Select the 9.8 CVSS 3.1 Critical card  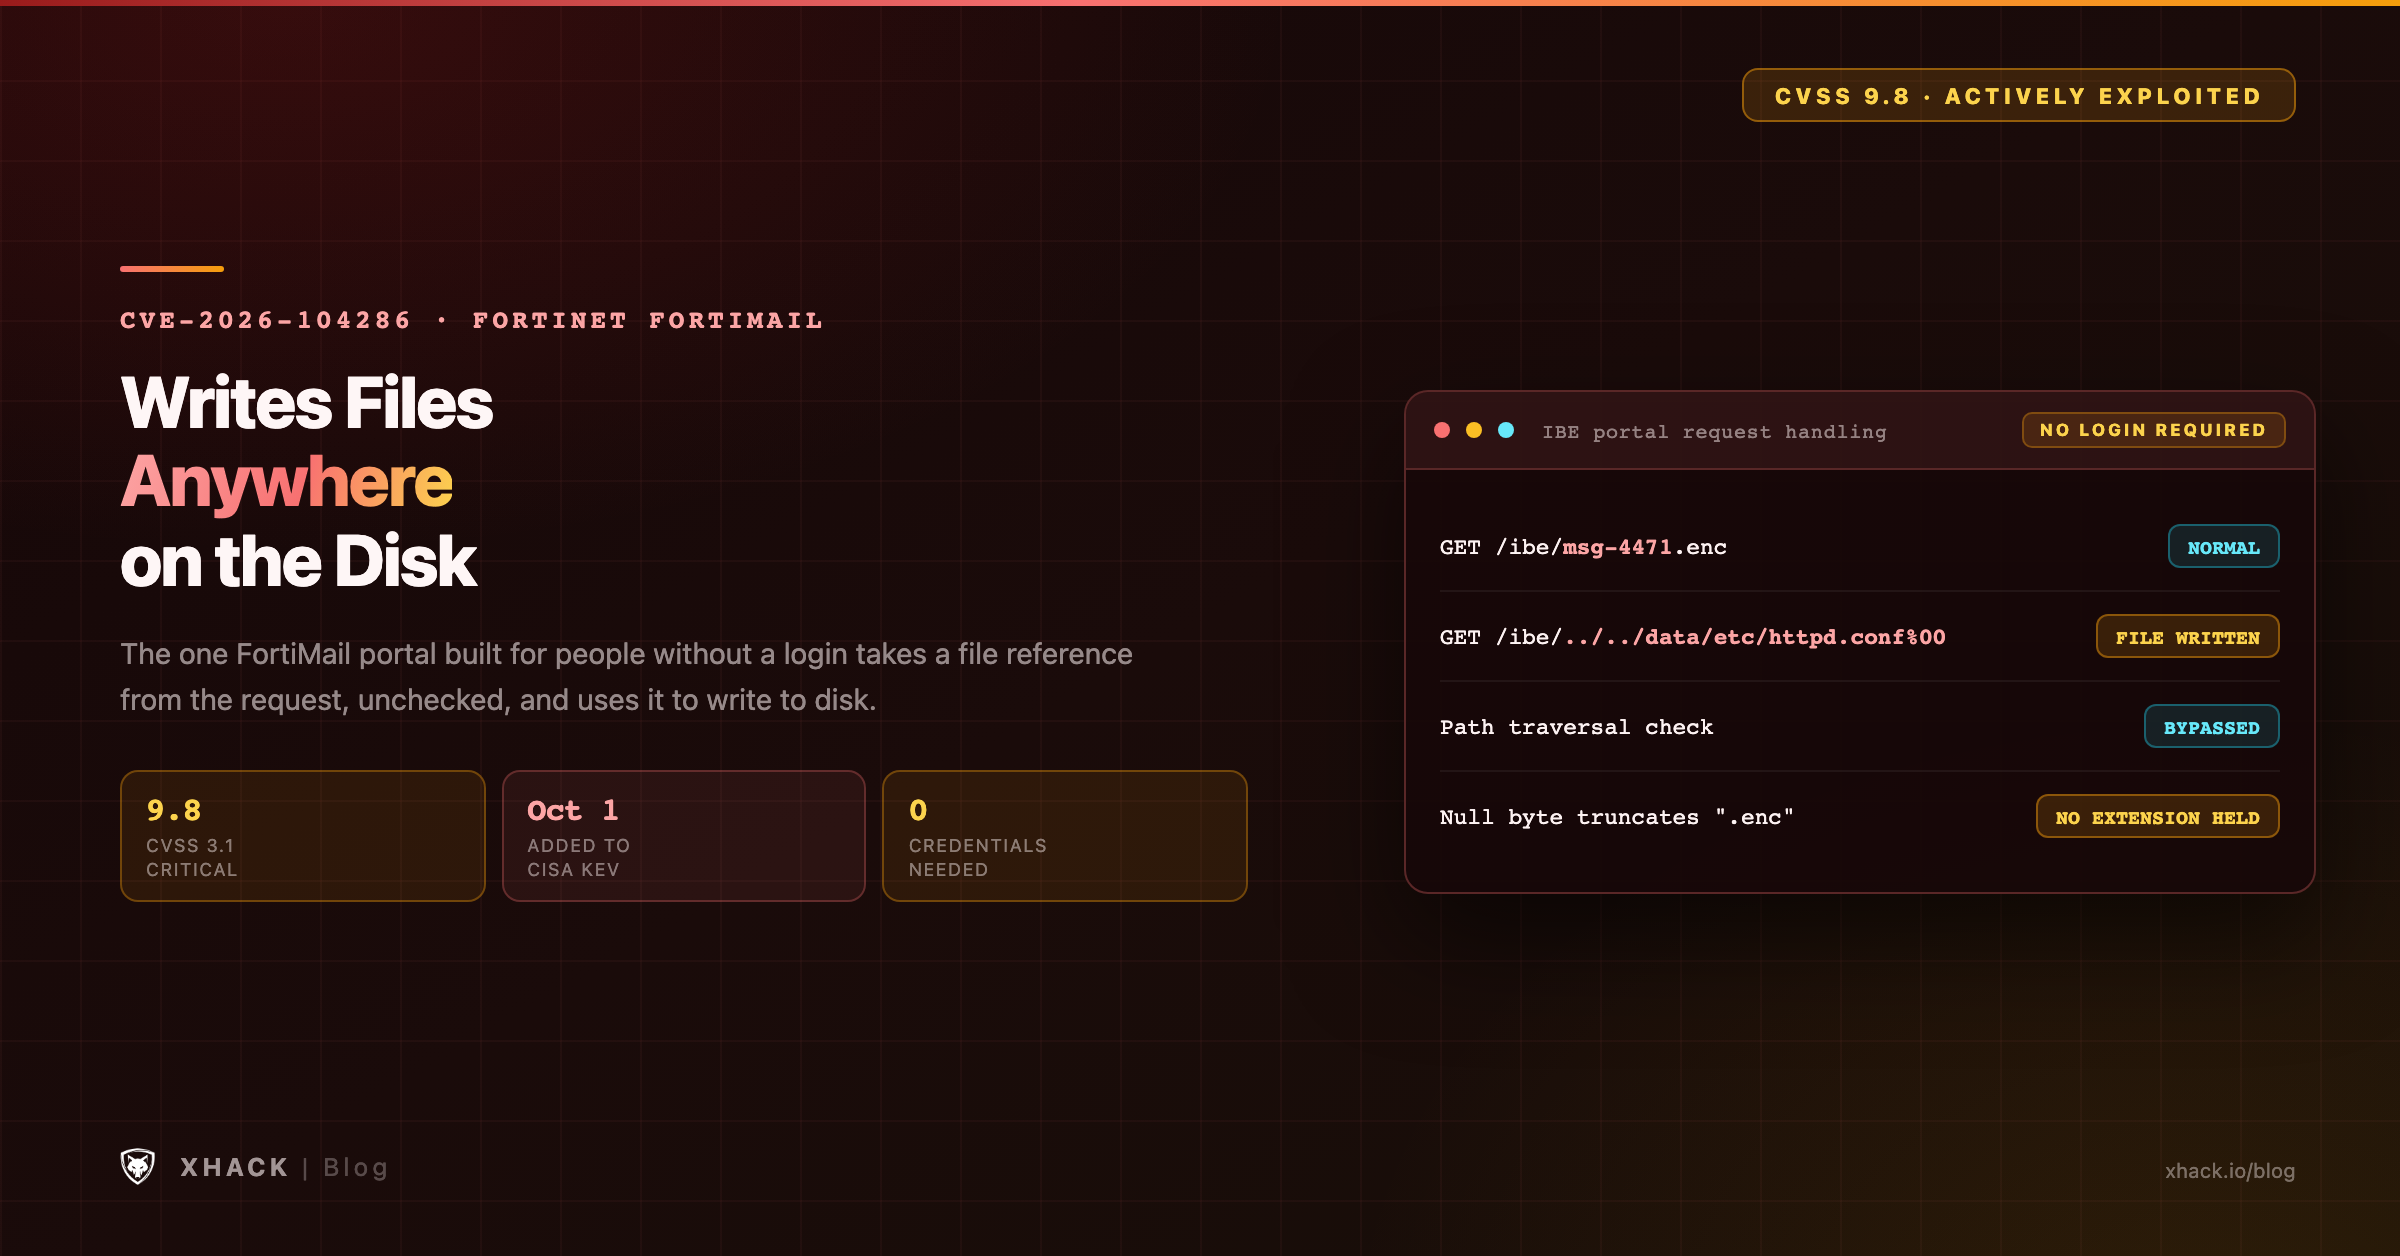pyautogui.click(x=303, y=836)
